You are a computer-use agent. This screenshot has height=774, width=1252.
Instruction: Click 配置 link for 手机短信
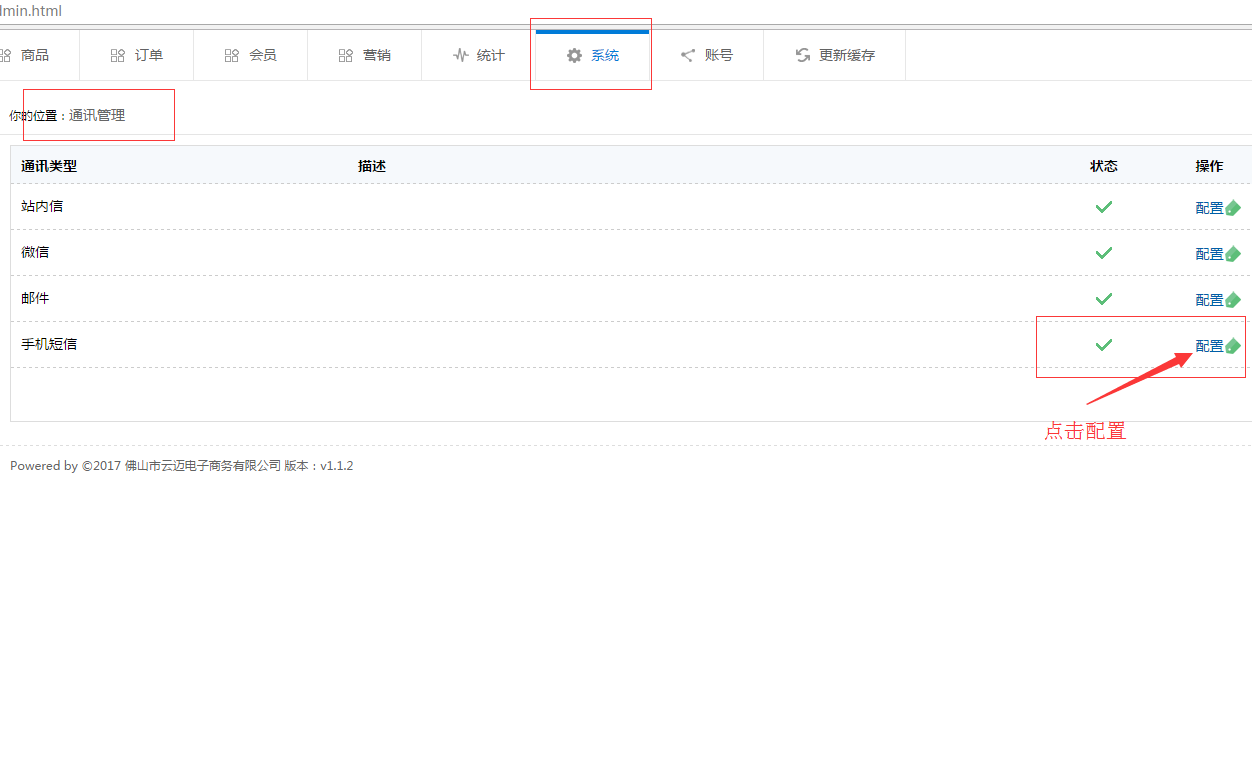1209,346
